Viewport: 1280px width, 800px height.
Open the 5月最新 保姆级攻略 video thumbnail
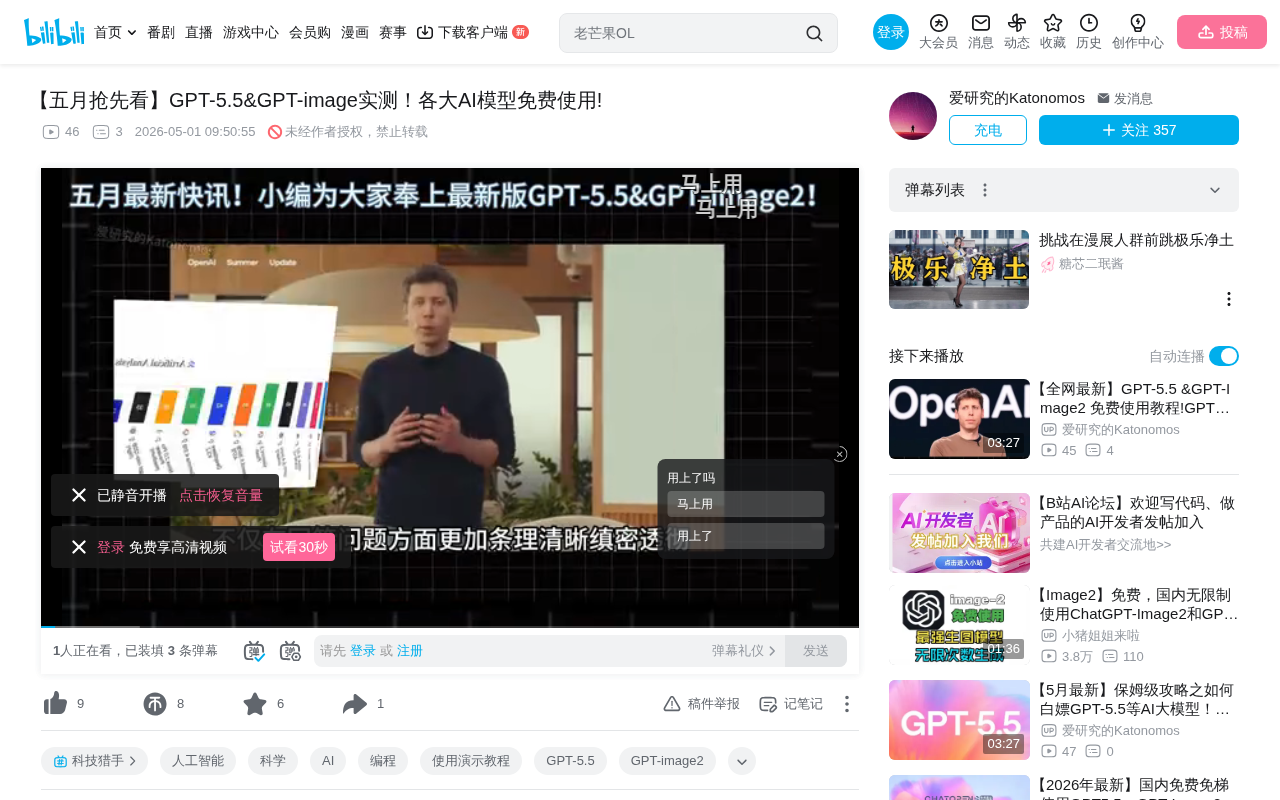(959, 720)
